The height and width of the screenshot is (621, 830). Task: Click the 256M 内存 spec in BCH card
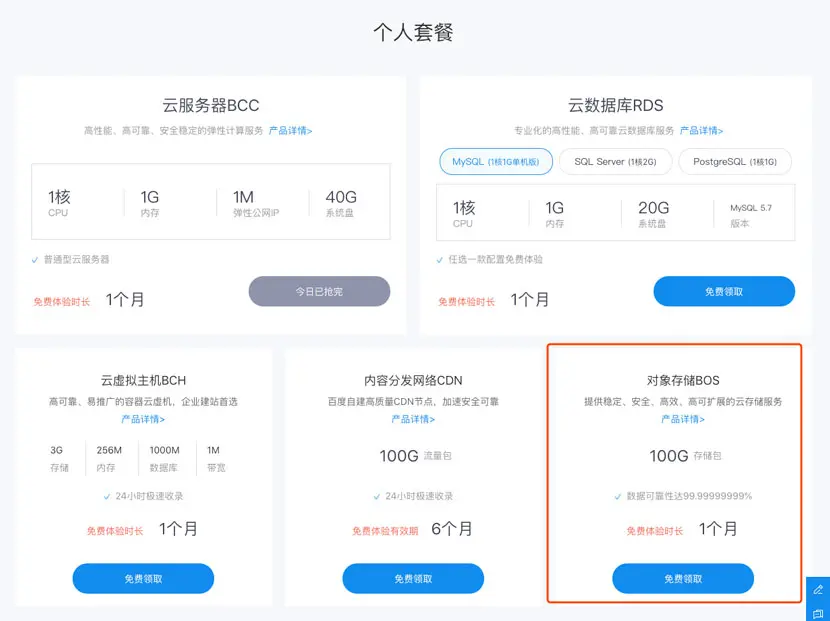[109, 458]
